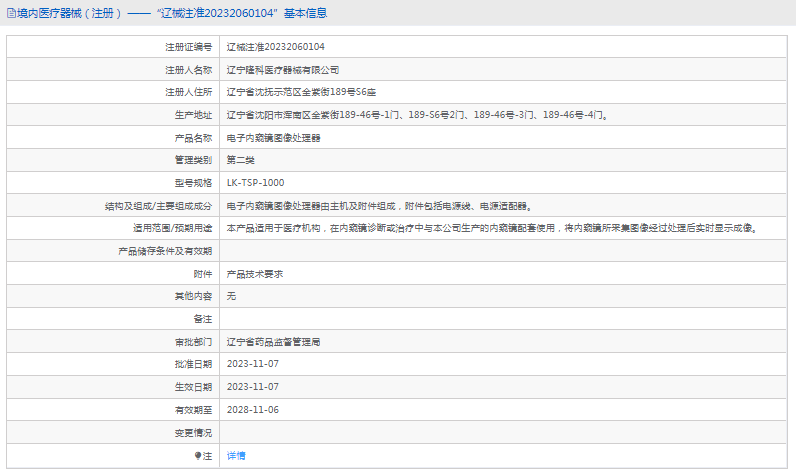Screen dimensions: 796x473
Task: Select model value LK-TSP-1000
Action: pos(255,183)
